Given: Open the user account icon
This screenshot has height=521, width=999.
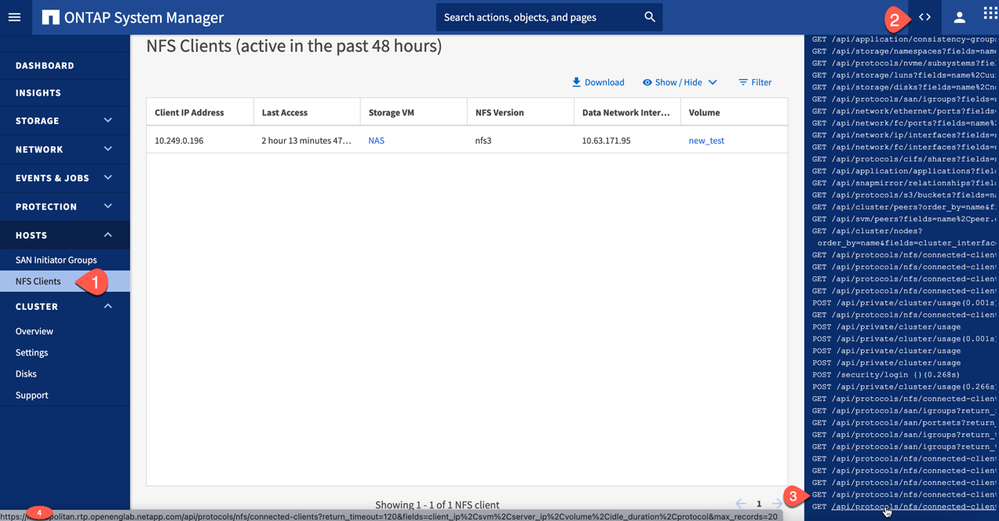Looking at the screenshot, I should pyautogui.click(x=959, y=17).
